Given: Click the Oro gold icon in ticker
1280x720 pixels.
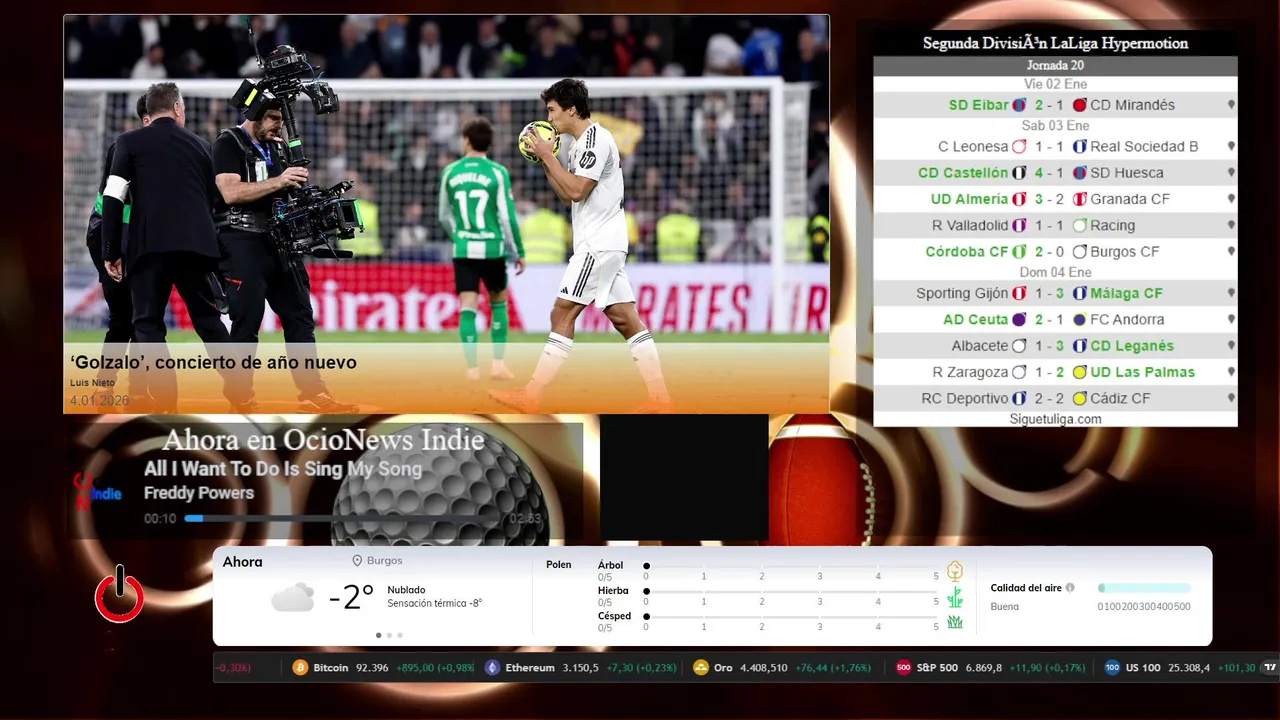Looking at the screenshot, I should [701, 668].
